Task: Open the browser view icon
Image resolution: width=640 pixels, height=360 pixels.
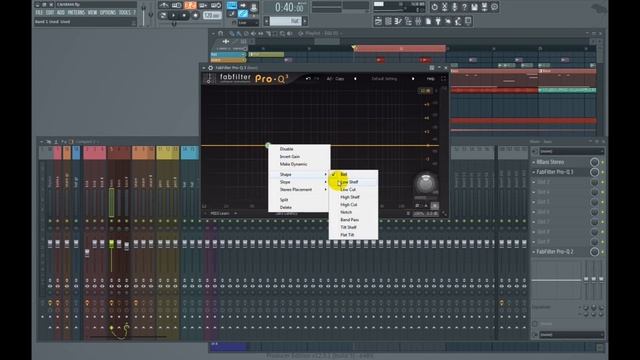Action: (408, 21)
